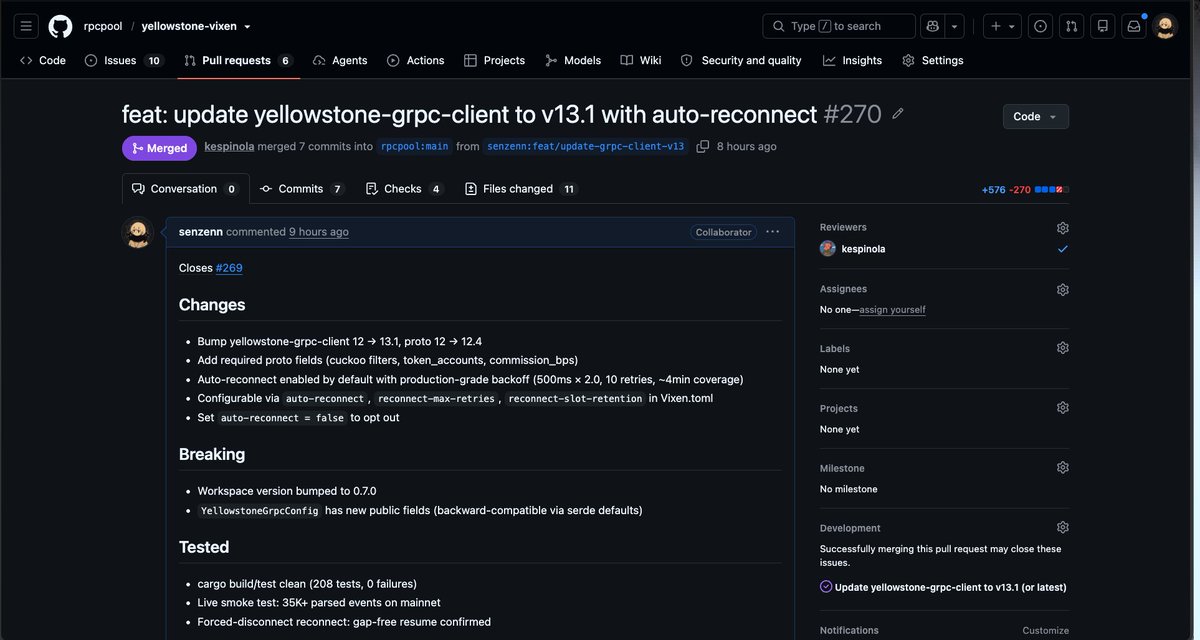Viewport: 1200px width, 640px height.
Task: Open the Projects tab
Action: 494,60
